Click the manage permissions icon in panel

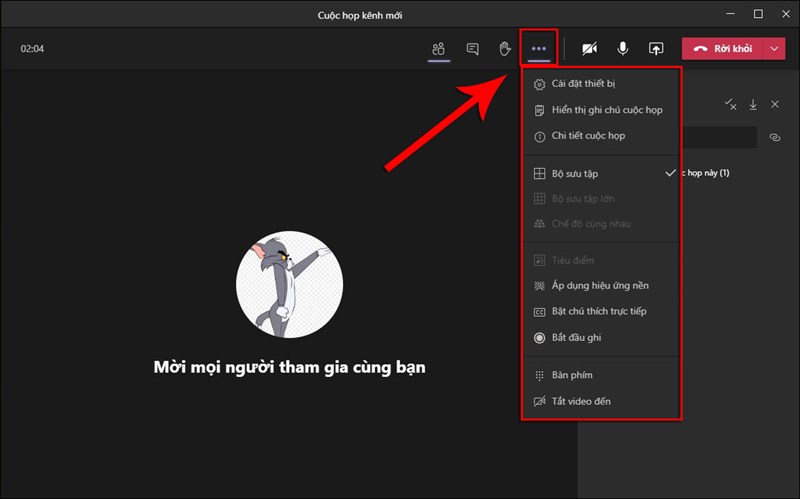click(730, 105)
